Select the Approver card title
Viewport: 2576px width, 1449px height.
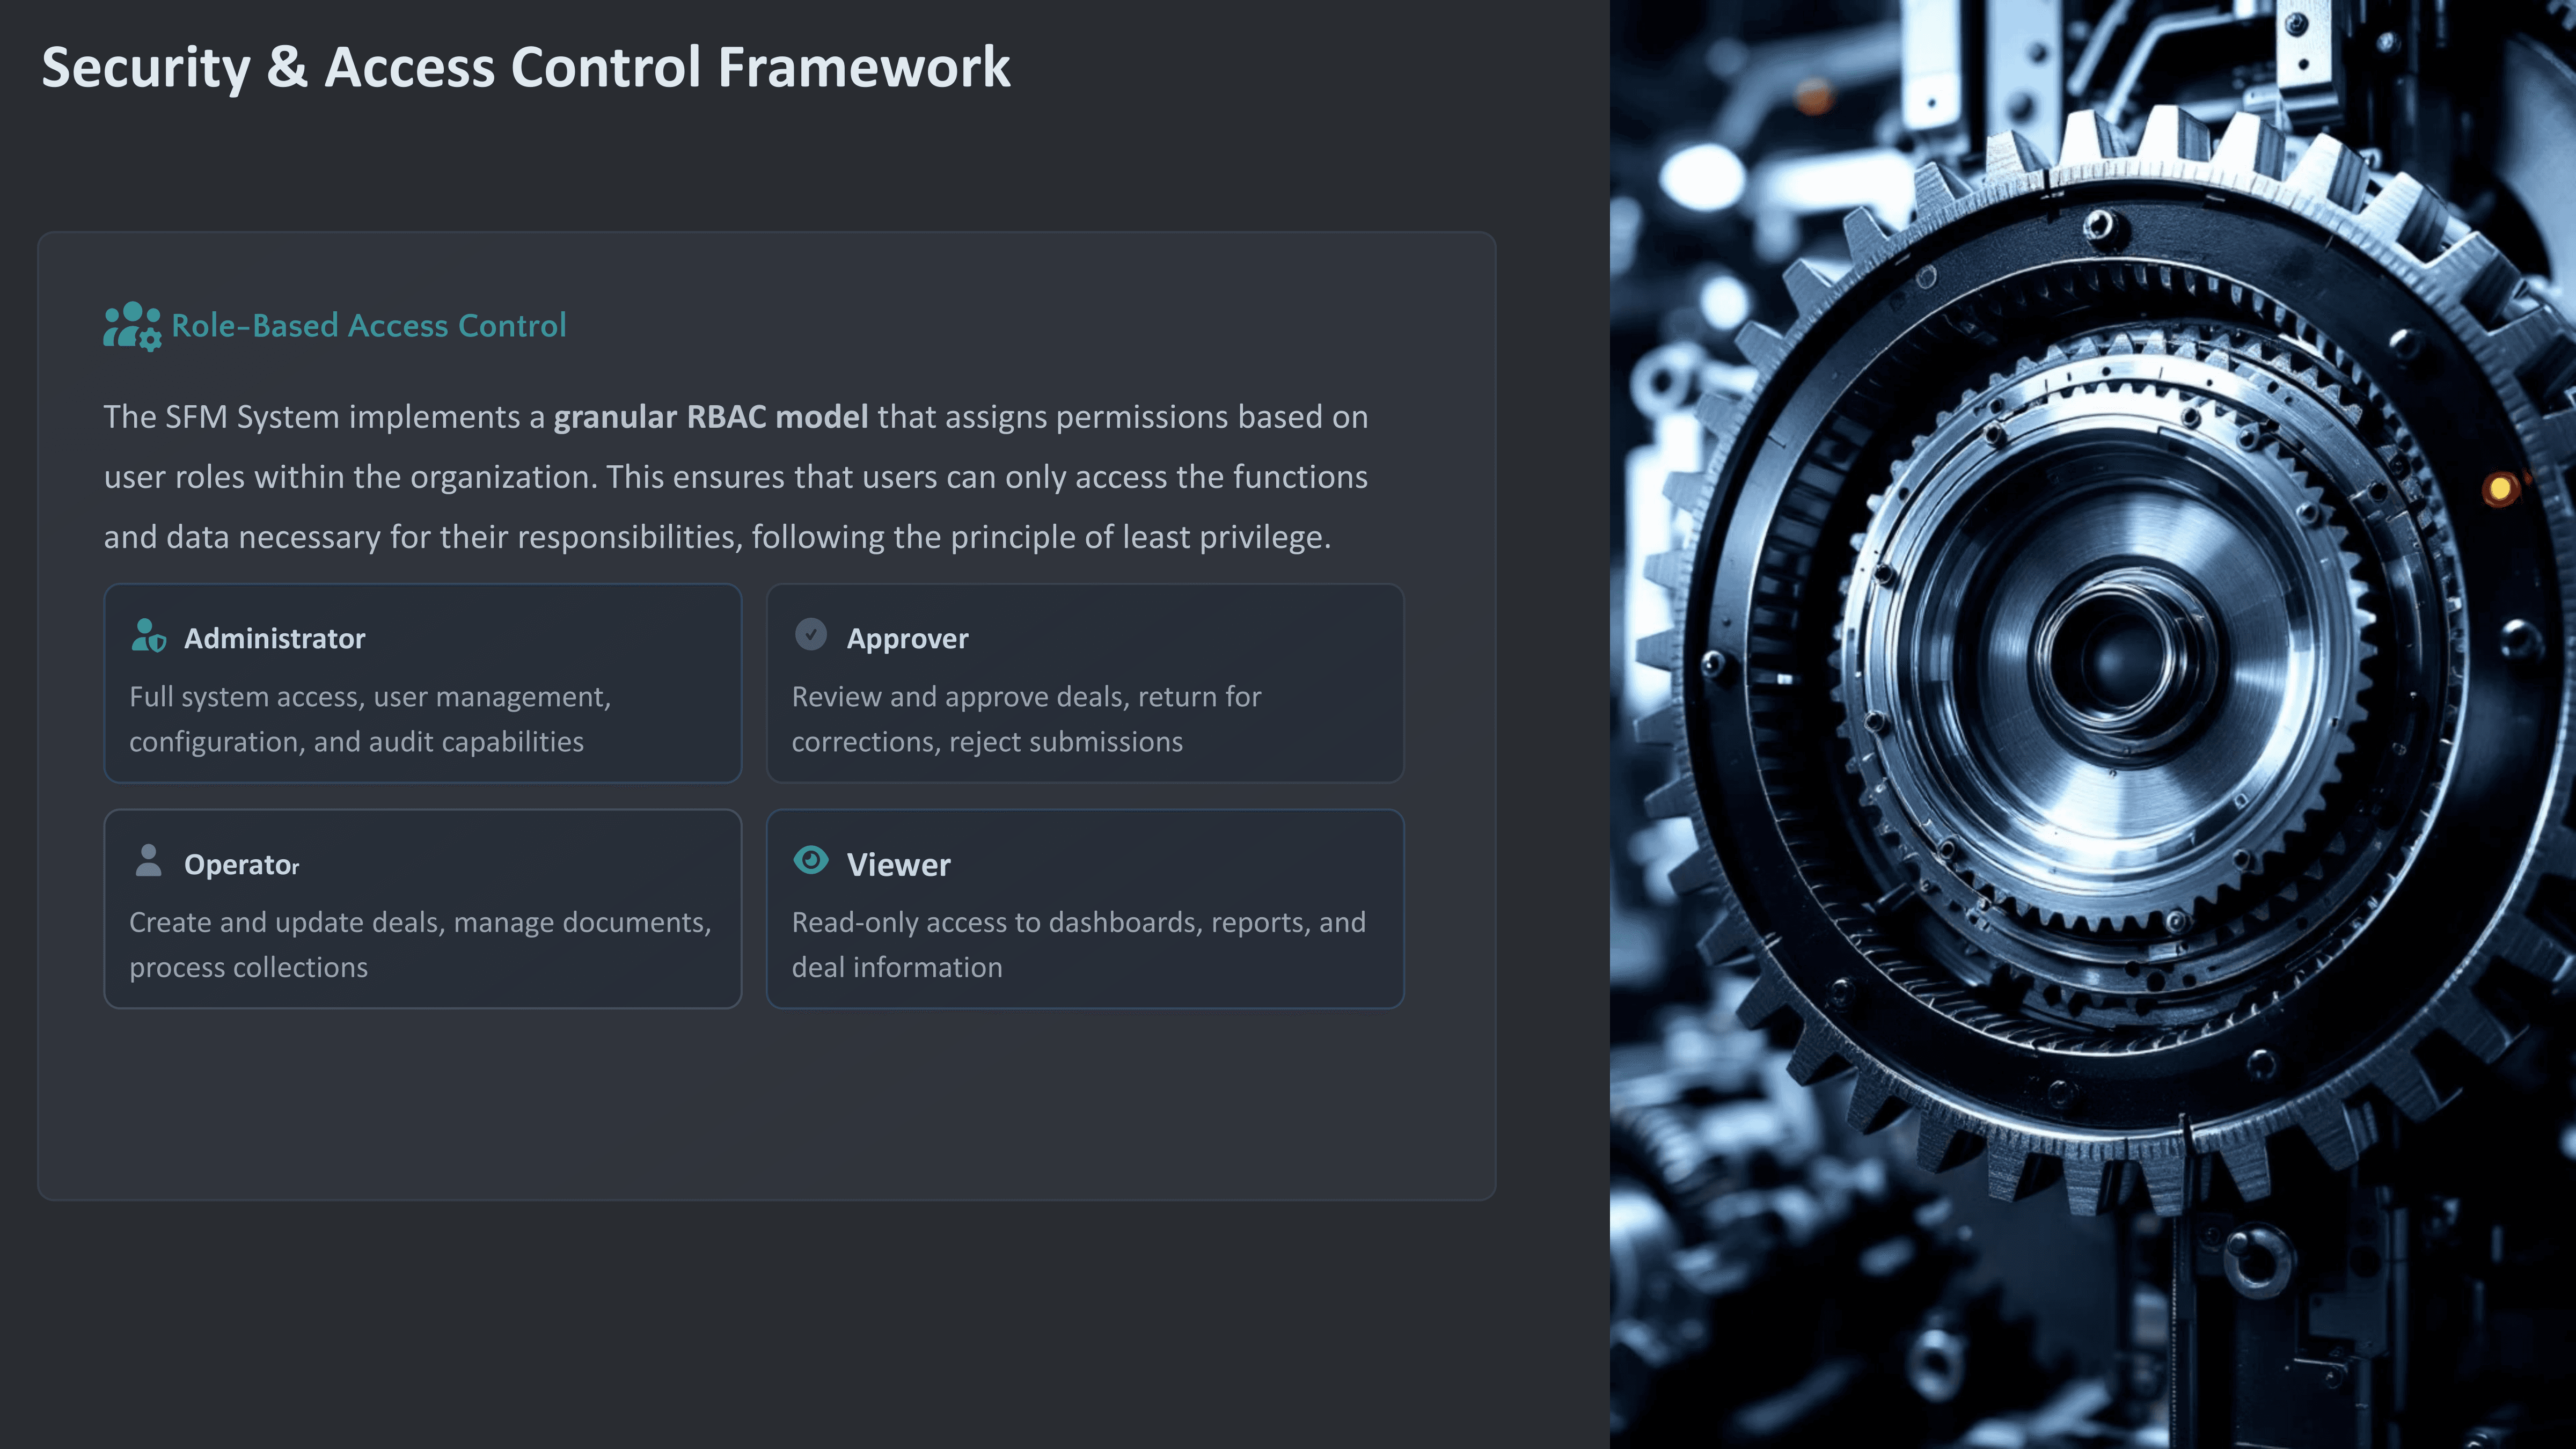click(907, 639)
